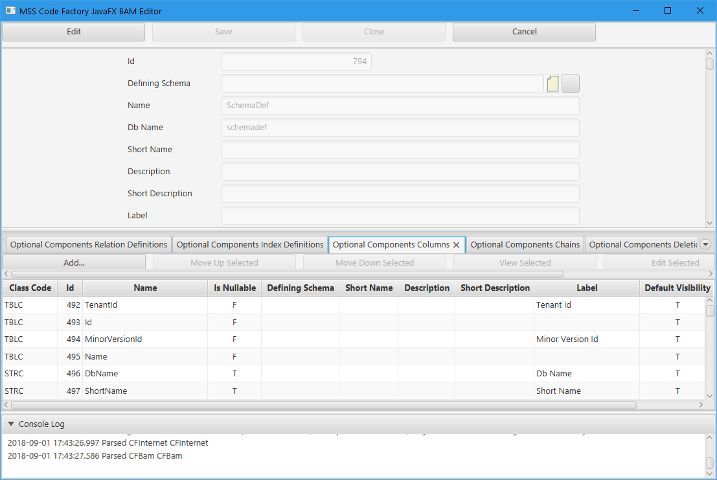Viewport: 717px width, 480px height.
Task: Focus the Description text field
Action: (x=400, y=172)
